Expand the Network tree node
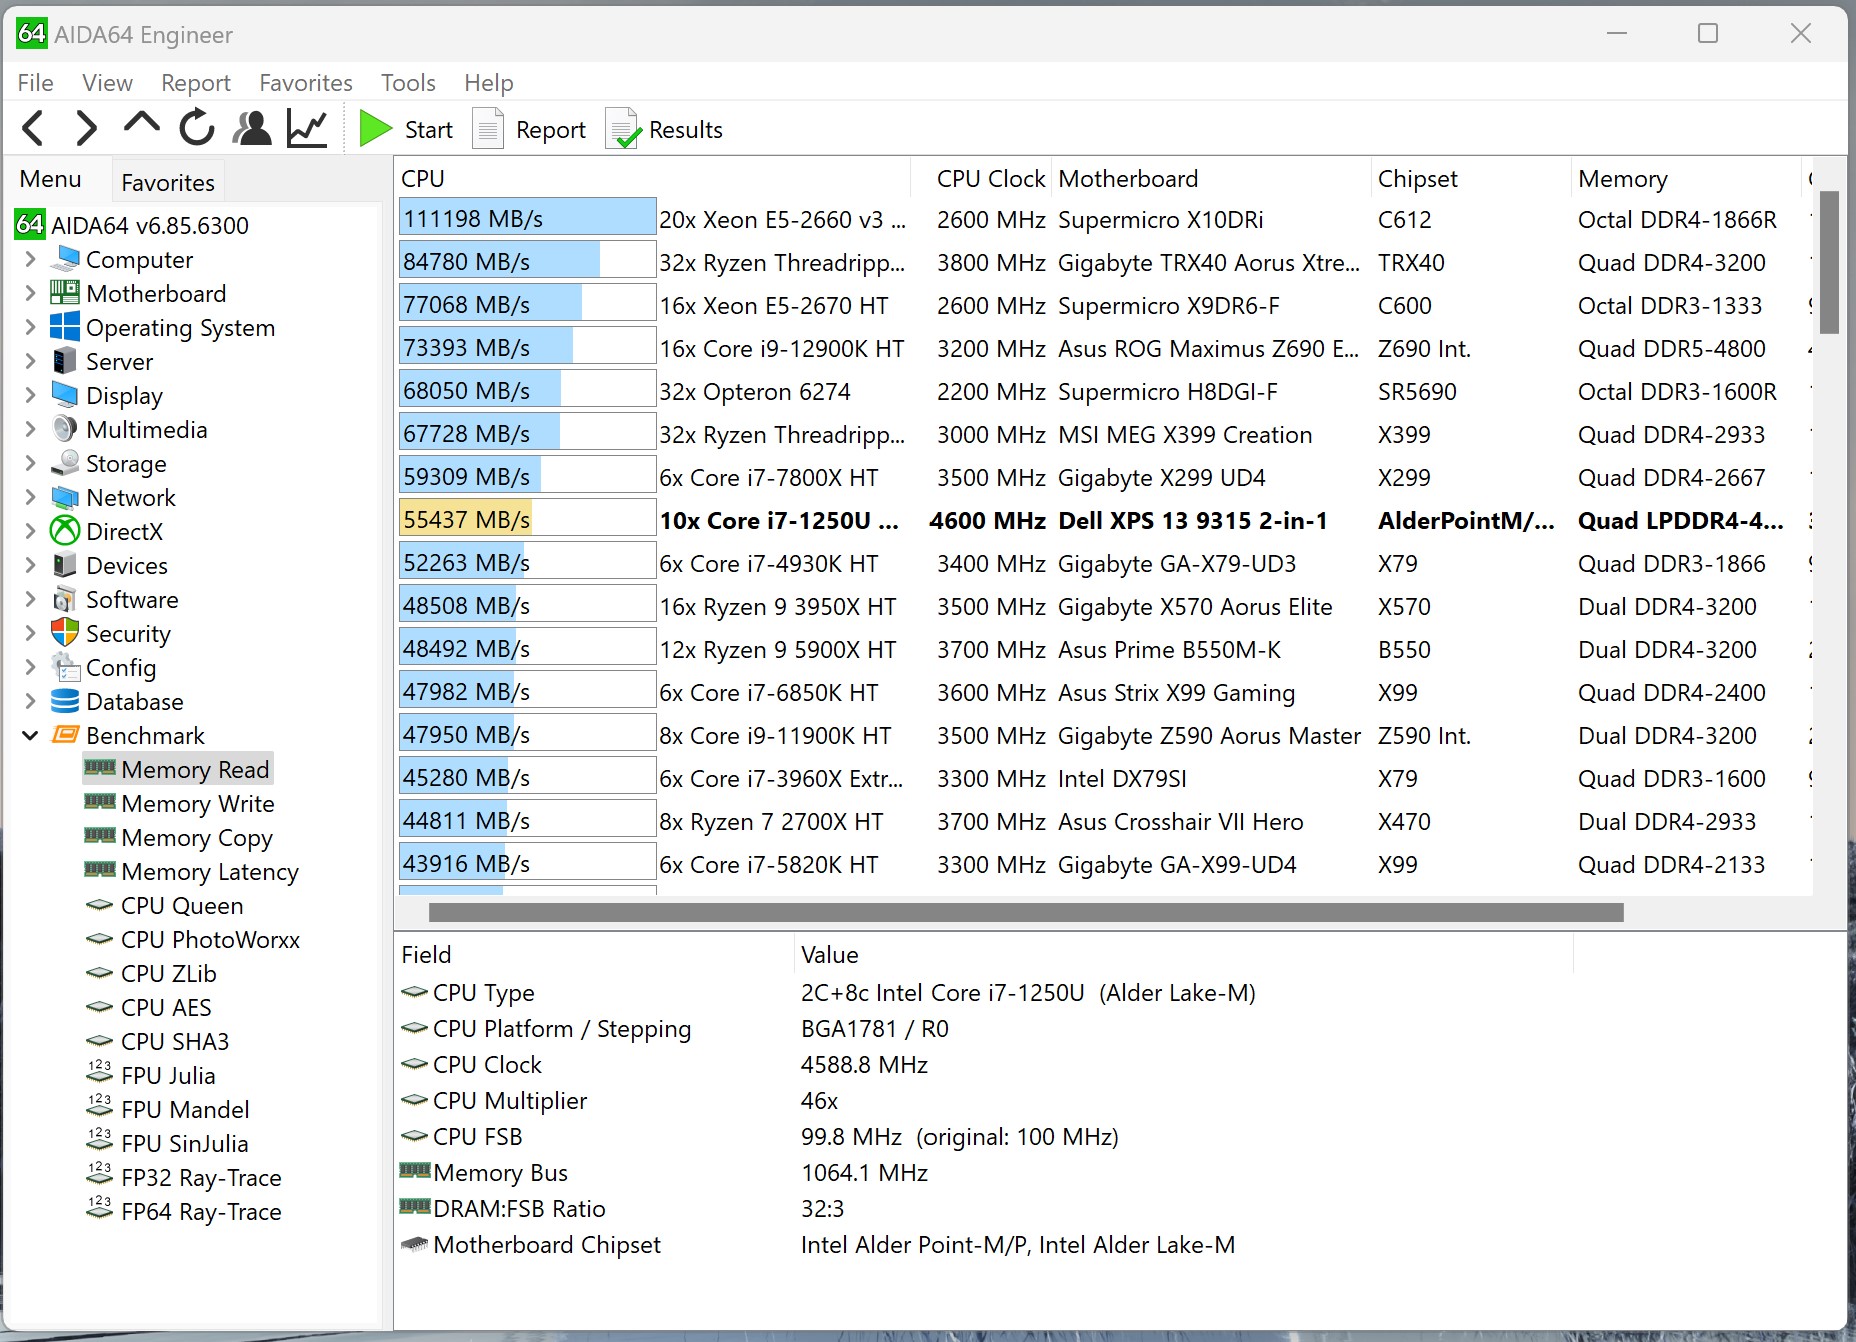This screenshot has width=1856, height=1342. click(x=30, y=497)
